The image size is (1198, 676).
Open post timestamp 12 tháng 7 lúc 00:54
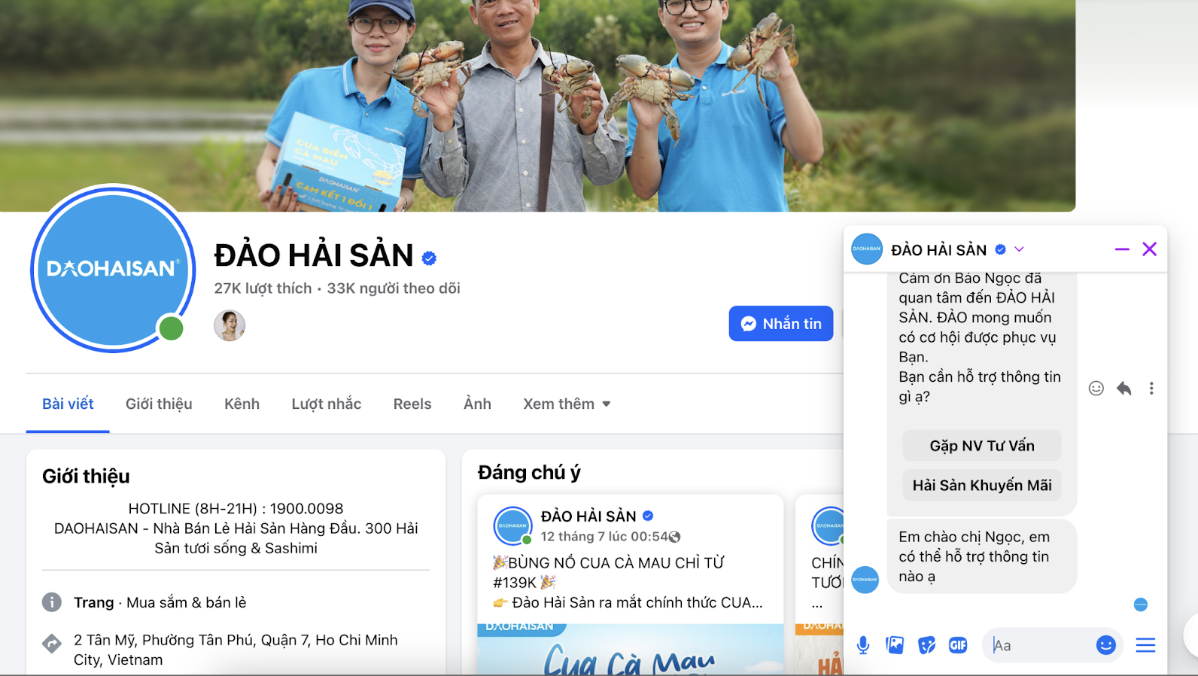(604, 536)
